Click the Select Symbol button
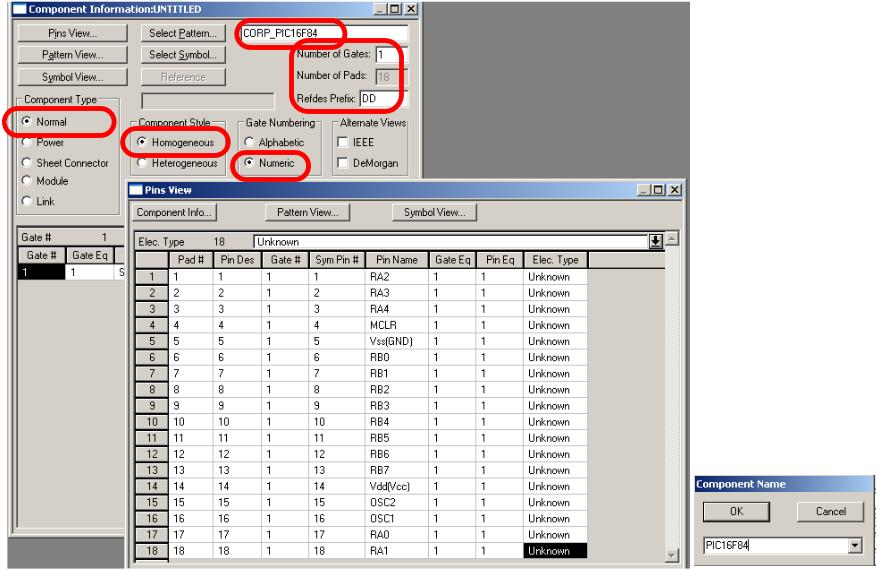 183,55
